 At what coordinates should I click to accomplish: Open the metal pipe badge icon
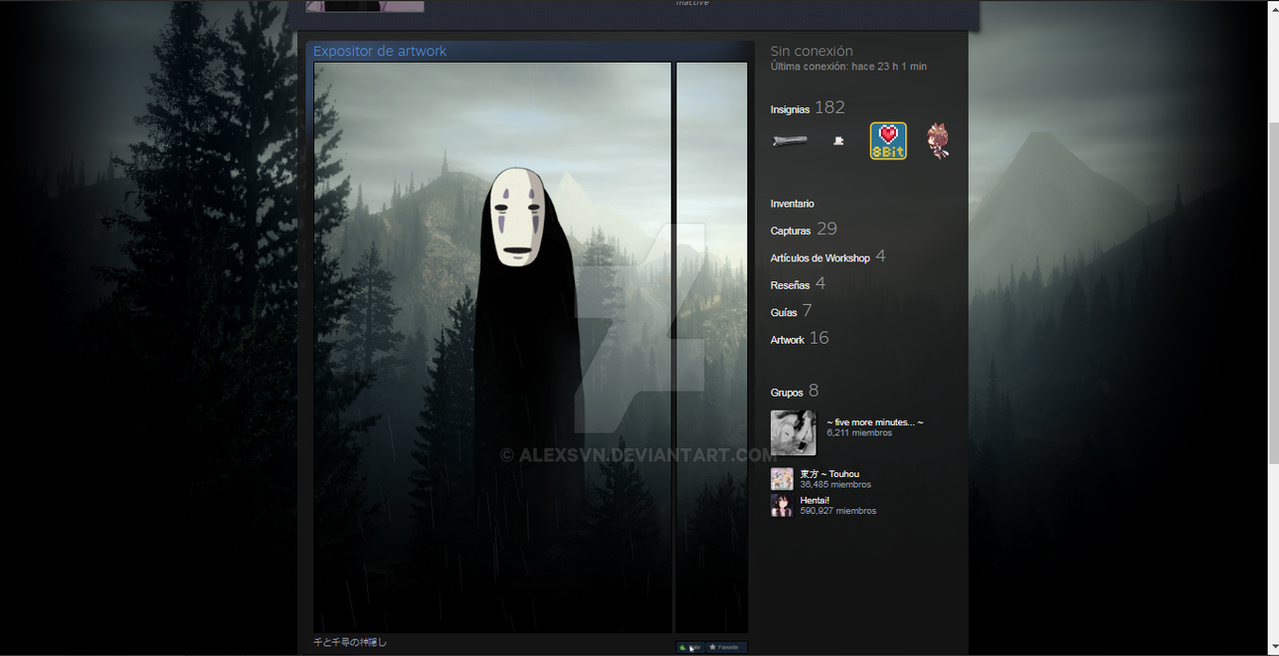[790, 141]
